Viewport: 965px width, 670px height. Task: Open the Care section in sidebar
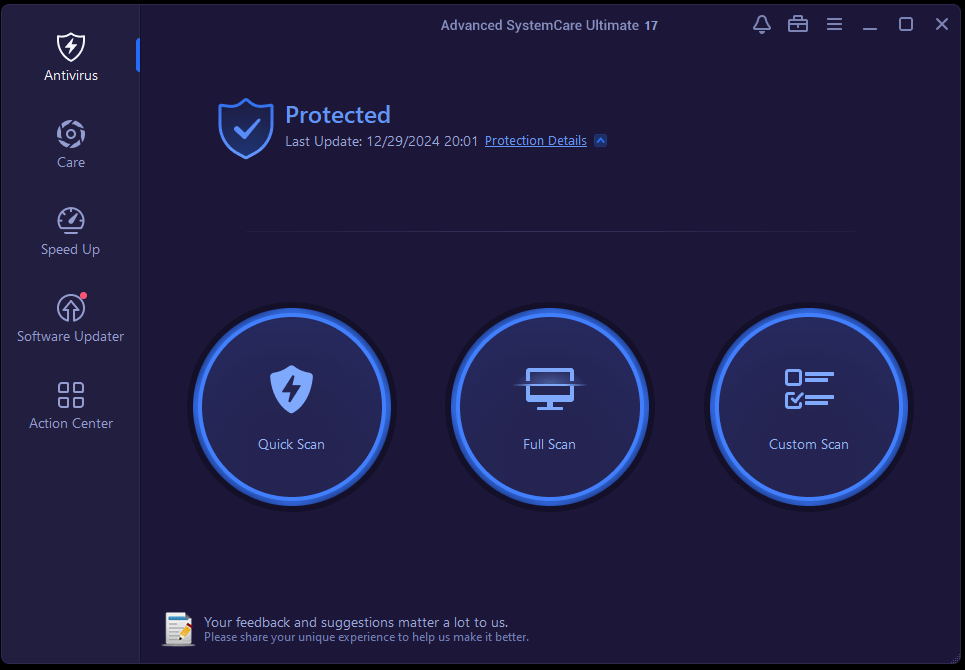click(x=71, y=145)
